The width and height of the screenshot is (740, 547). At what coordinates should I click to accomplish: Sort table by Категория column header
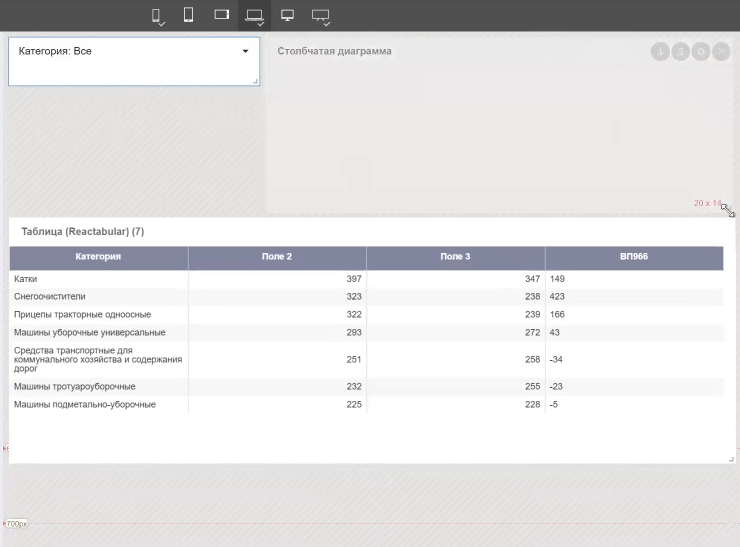pos(98,257)
